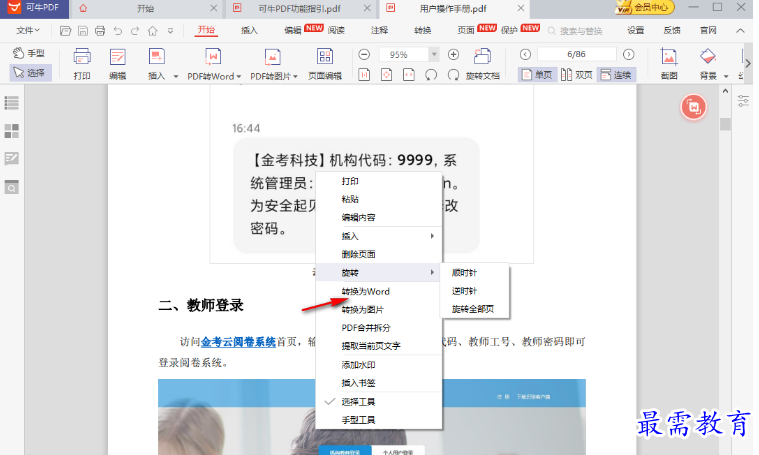Click the fit page icon

tap(386, 75)
